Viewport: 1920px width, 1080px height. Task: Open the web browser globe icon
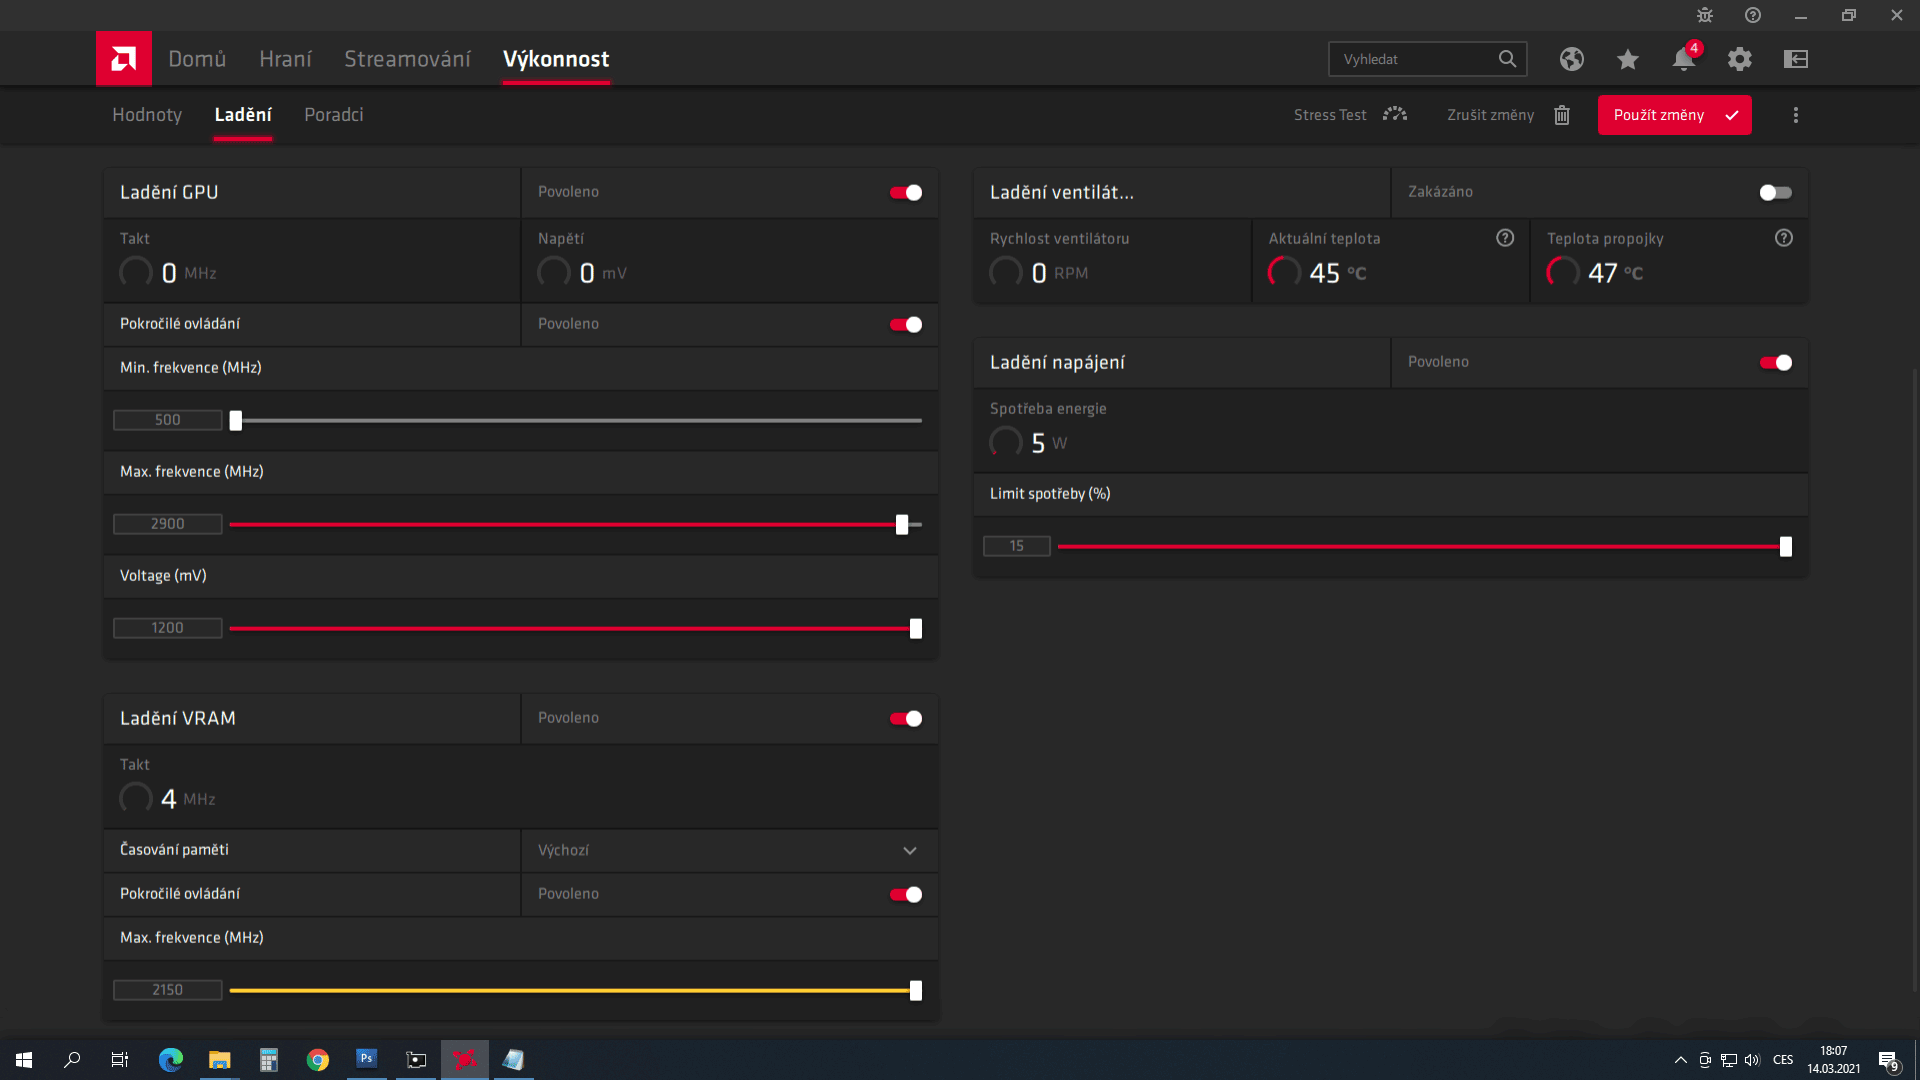pos(1572,59)
